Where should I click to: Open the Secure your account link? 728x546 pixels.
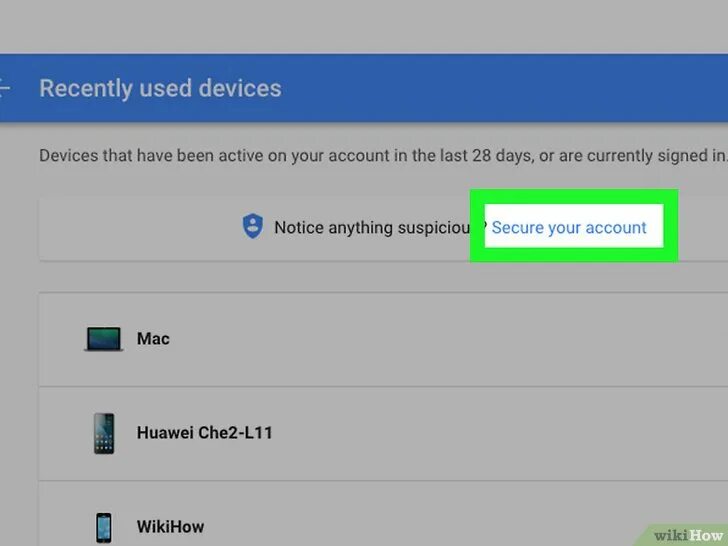569,228
